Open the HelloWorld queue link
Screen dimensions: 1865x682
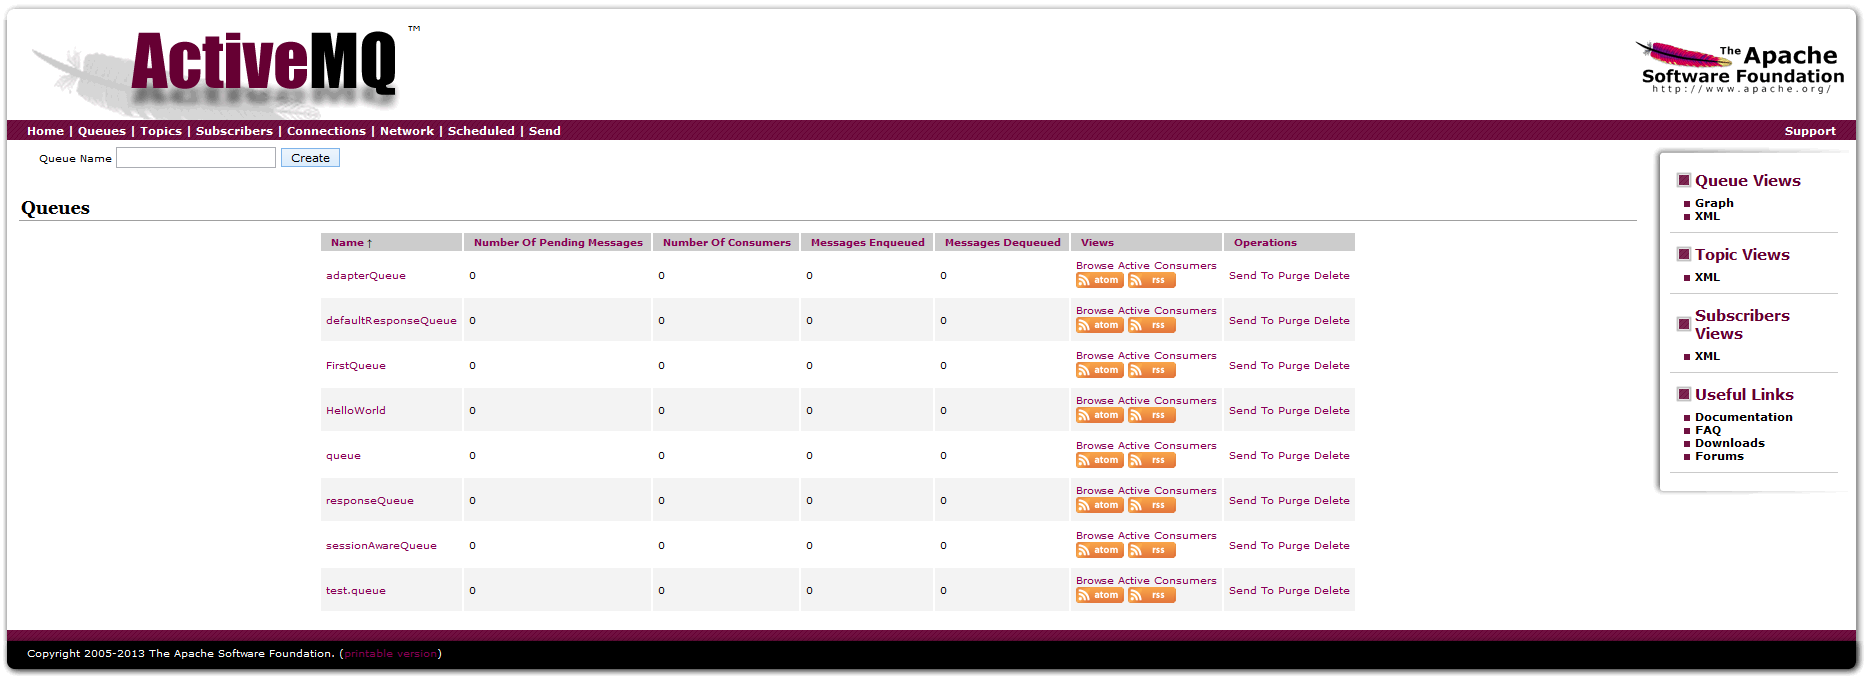click(356, 411)
